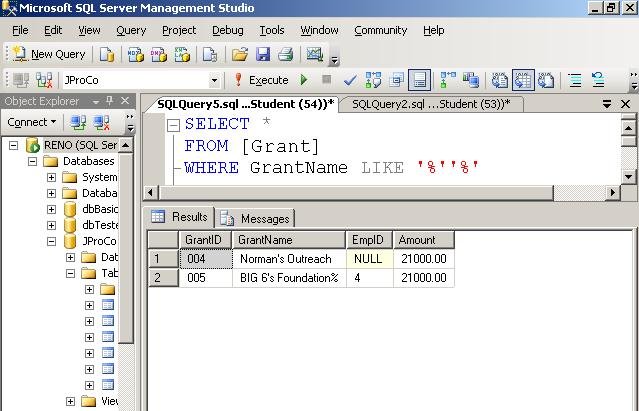Click the Parse checkmark icon
The image size is (639, 411).
point(350,80)
